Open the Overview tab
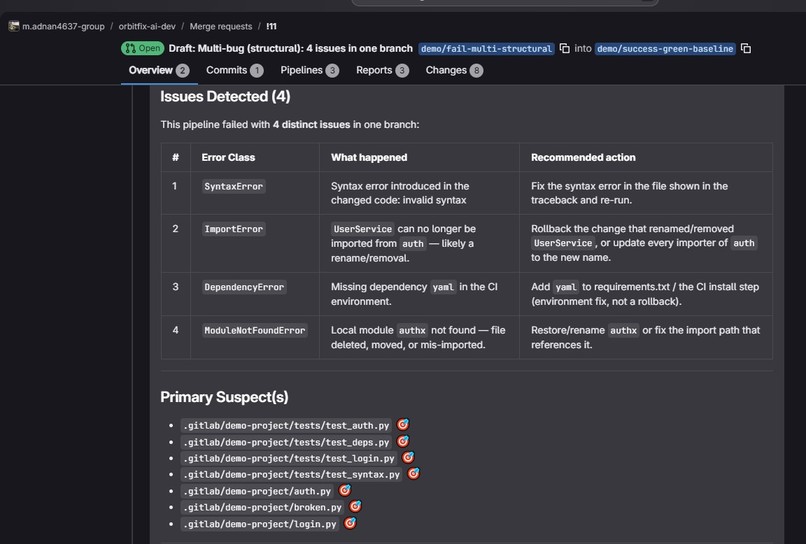 [x=159, y=70]
